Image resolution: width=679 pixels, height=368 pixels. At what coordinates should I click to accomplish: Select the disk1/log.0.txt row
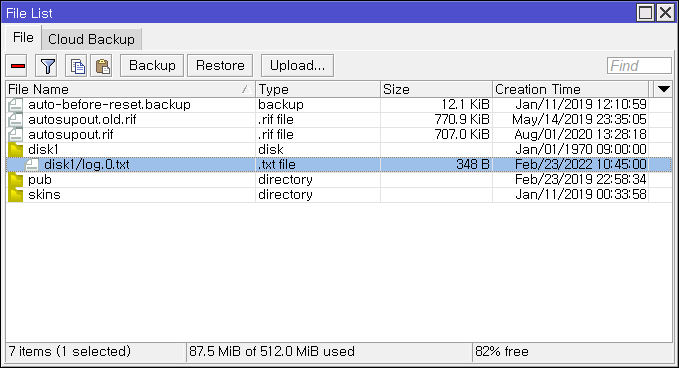[339, 165]
